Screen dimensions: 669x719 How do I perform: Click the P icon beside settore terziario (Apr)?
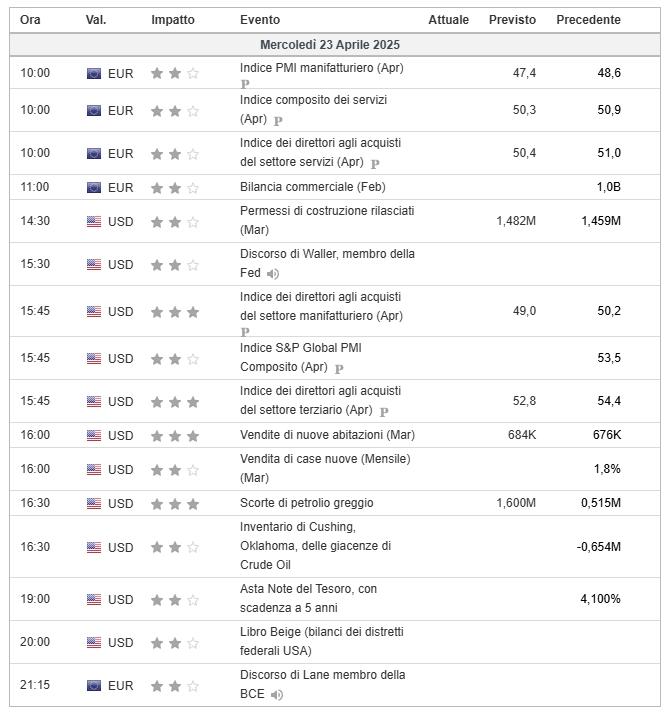(x=384, y=411)
